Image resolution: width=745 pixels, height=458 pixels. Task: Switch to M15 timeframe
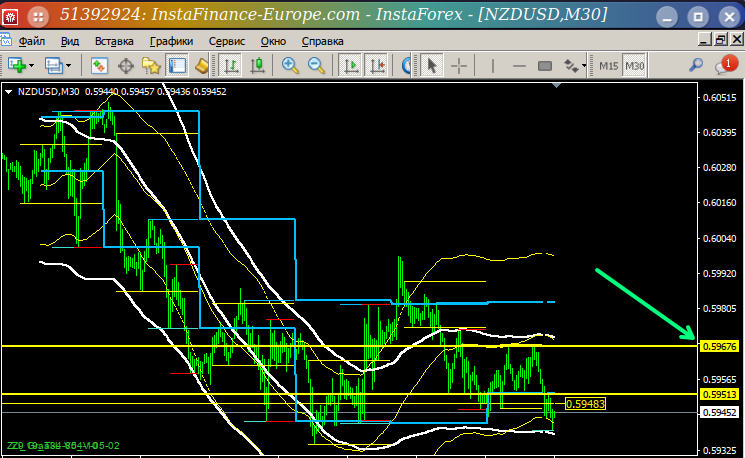[x=608, y=66]
